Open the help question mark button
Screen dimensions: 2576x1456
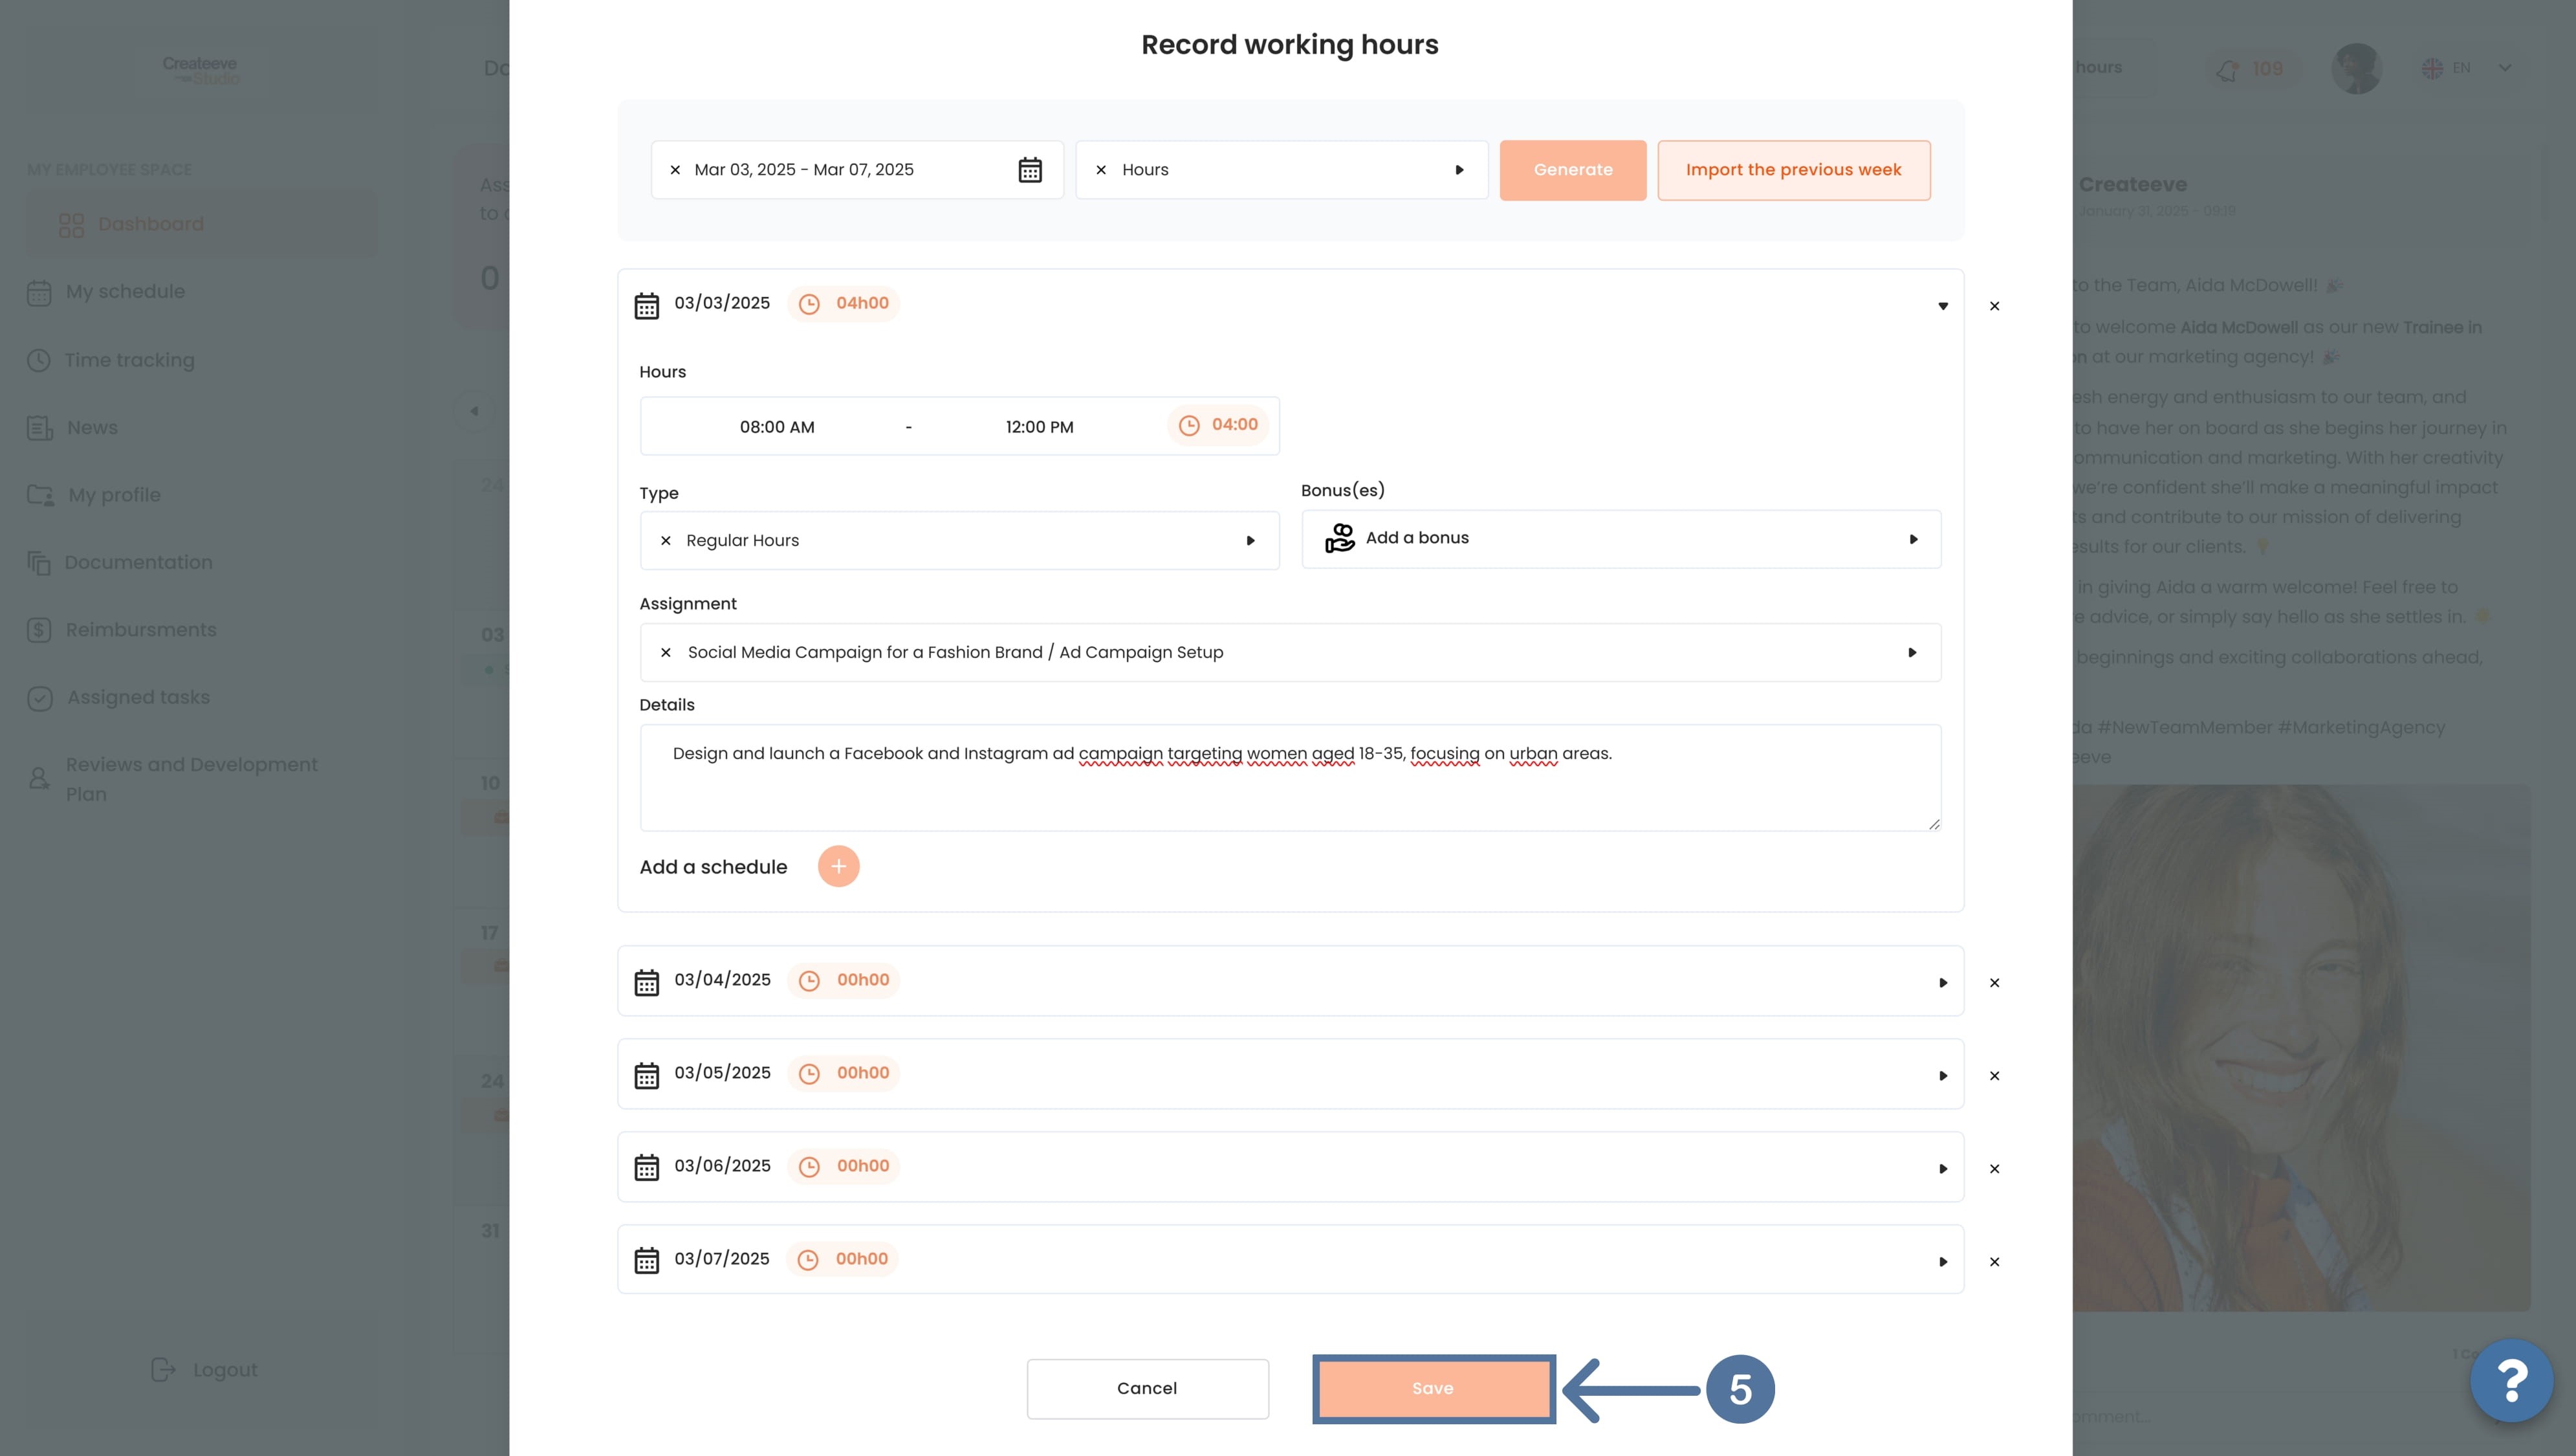point(2512,1381)
